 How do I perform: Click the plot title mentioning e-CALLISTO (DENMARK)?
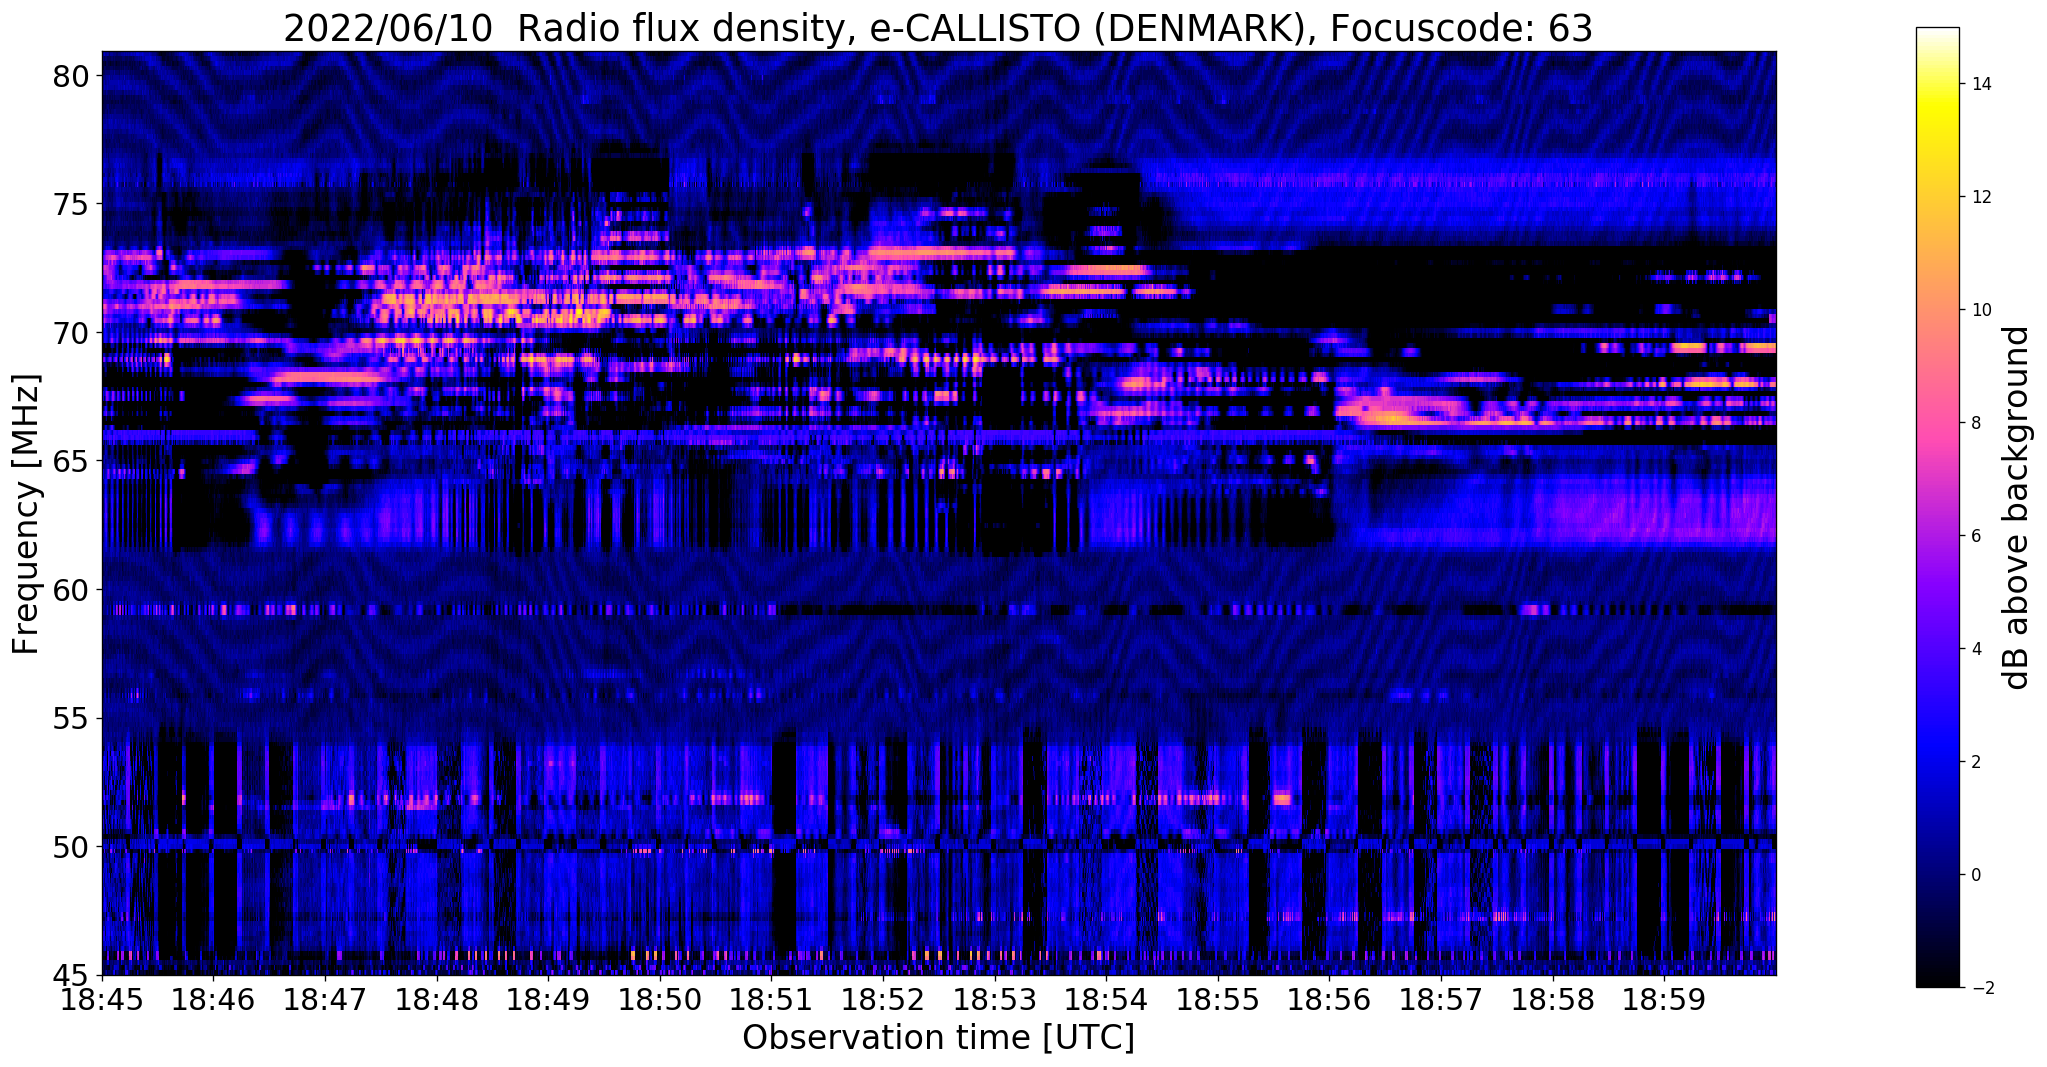point(938,28)
